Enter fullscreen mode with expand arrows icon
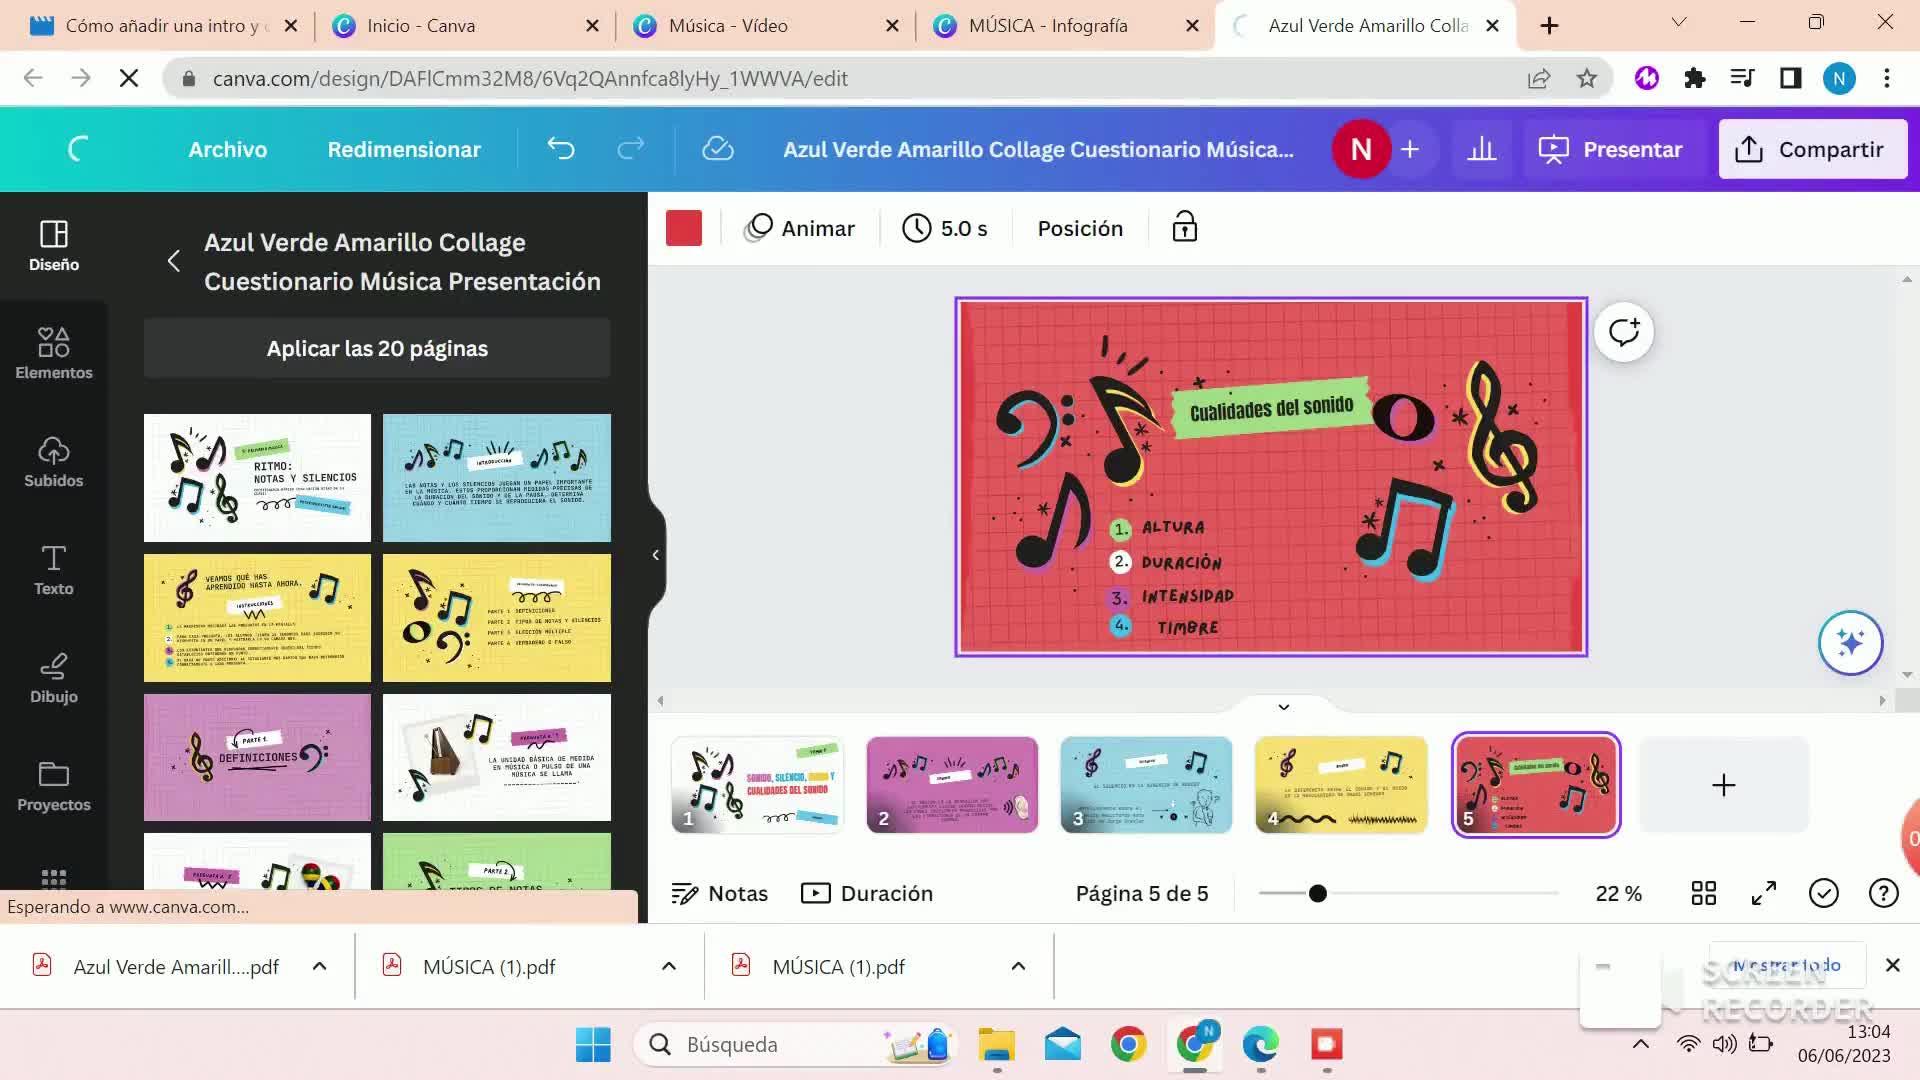The image size is (1920, 1080). coord(1763,893)
